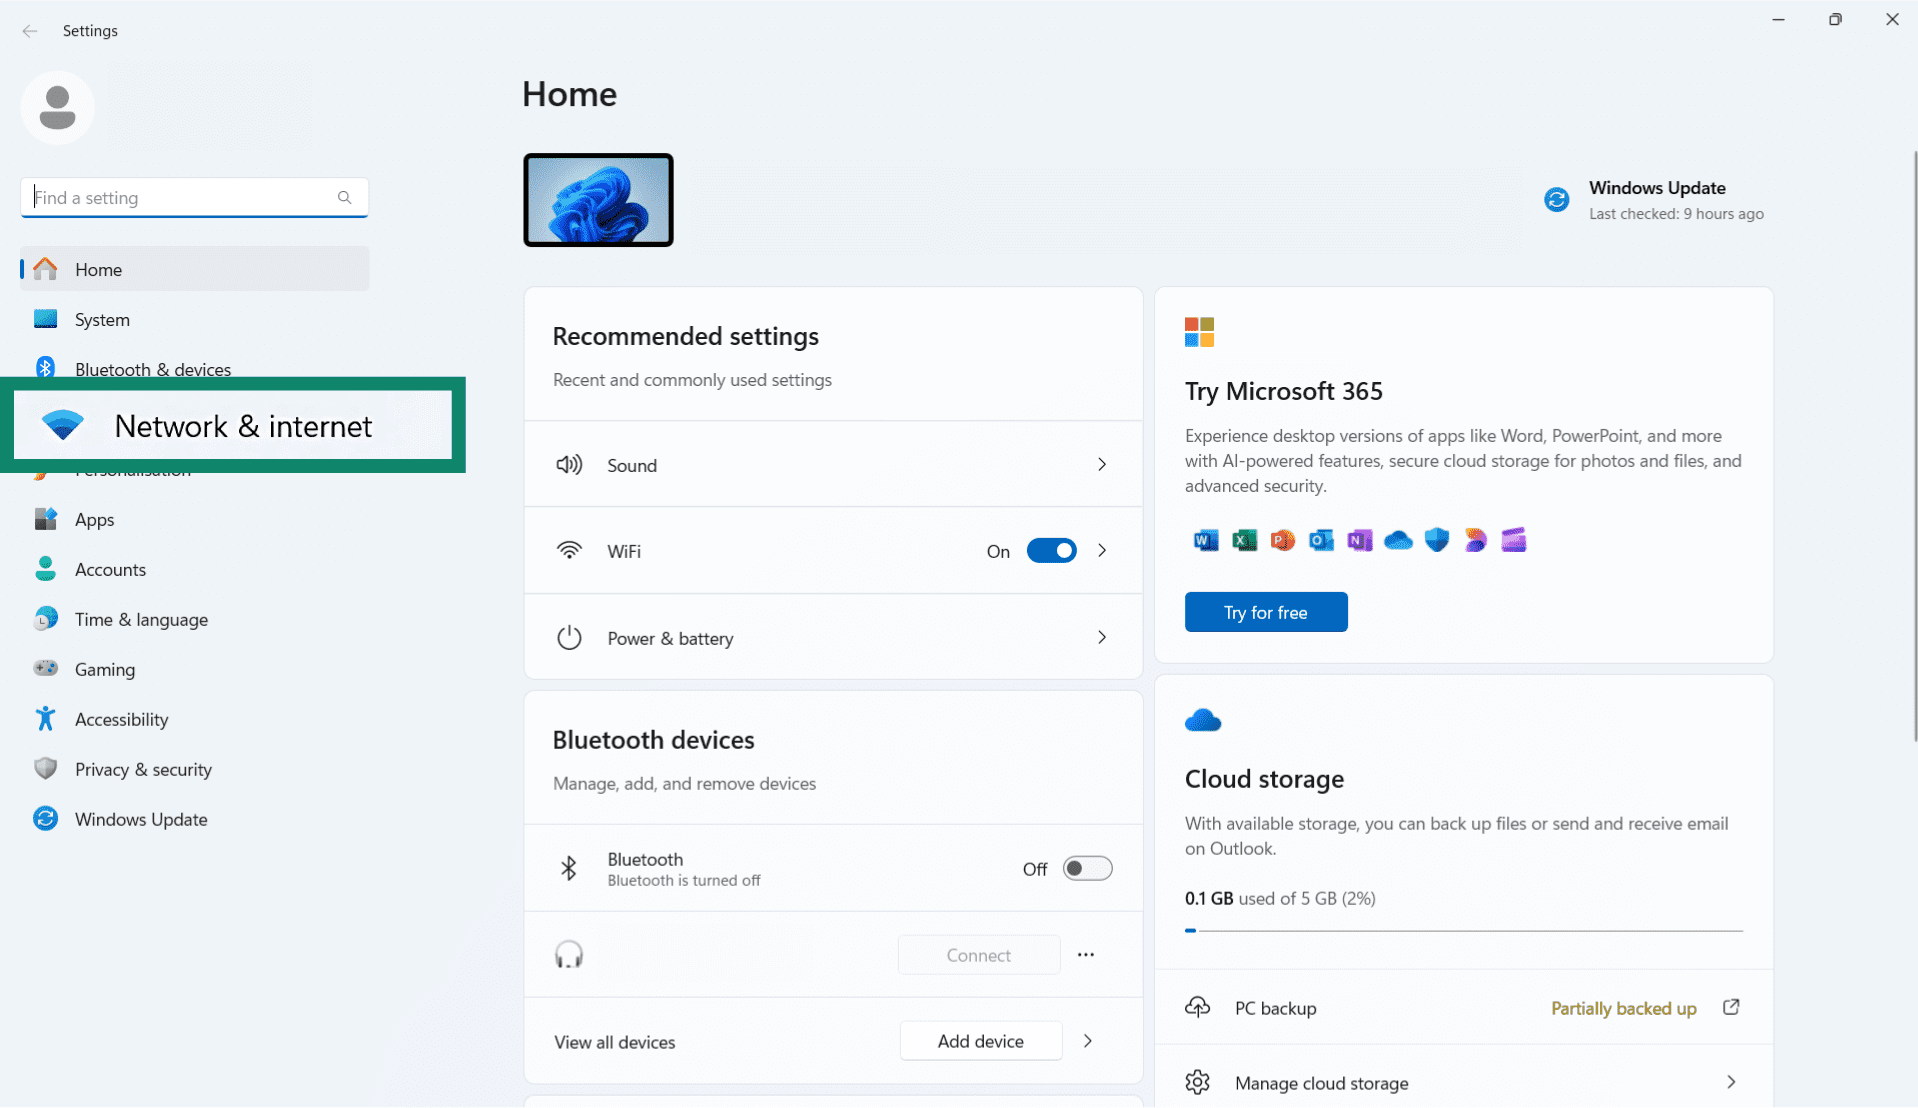Click the Microsoft Defender shield icon

tap(1437, 540)
